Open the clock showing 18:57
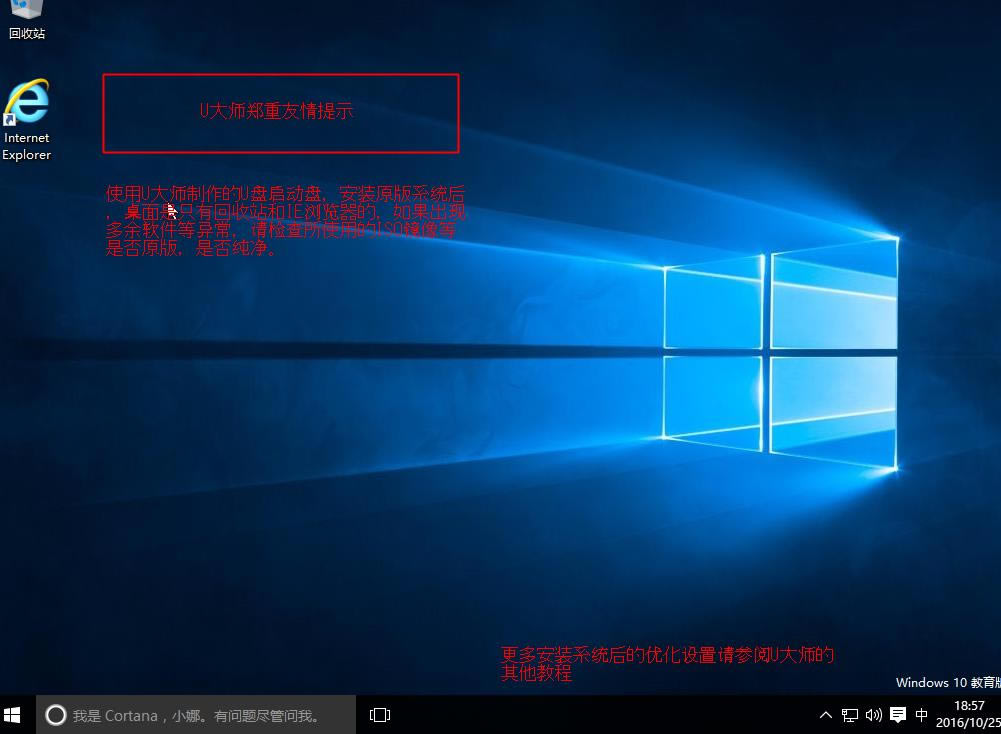Viewport: 1001px width, 734px height. [969, 706]
